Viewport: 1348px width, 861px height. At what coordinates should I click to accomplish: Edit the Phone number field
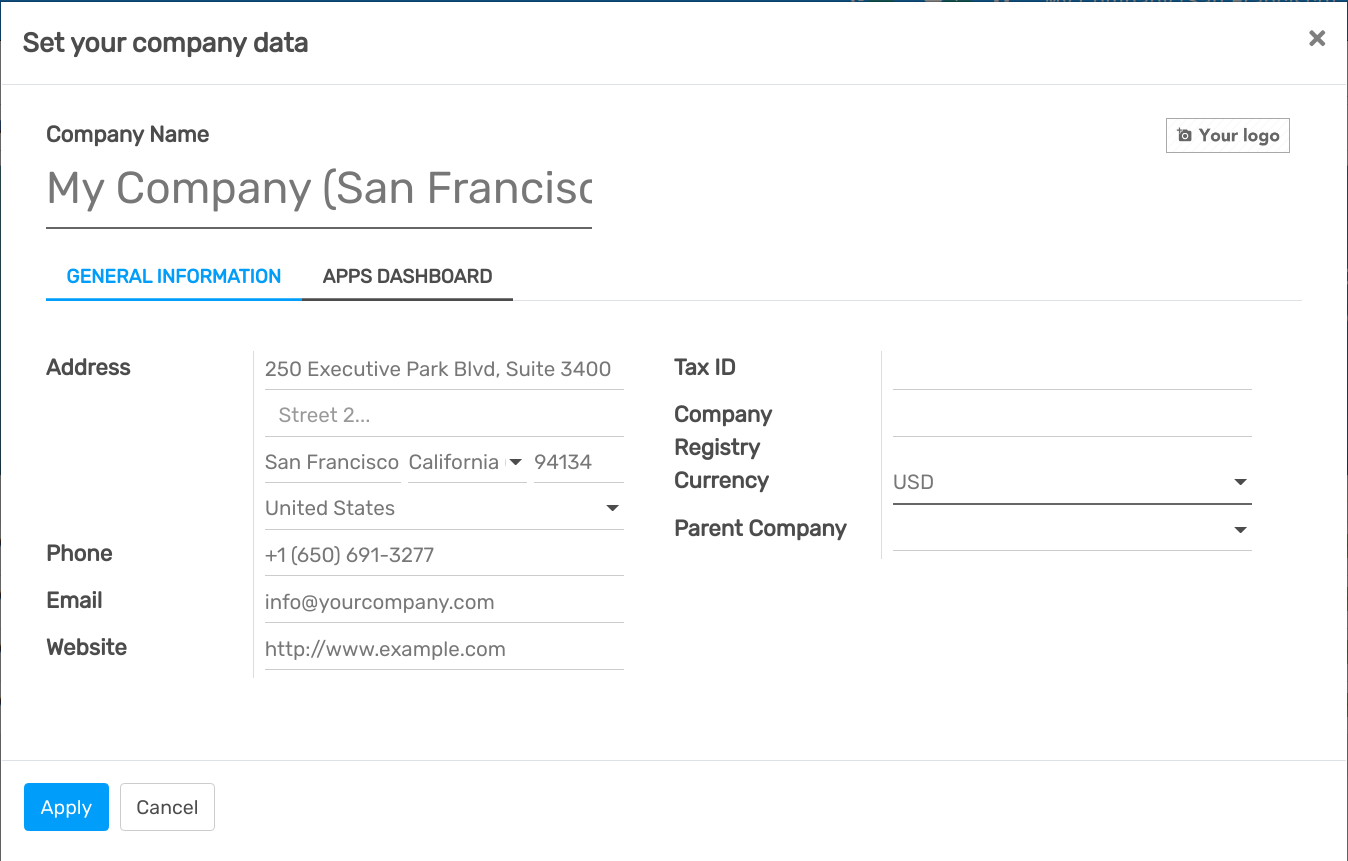[x=444, y=554]
